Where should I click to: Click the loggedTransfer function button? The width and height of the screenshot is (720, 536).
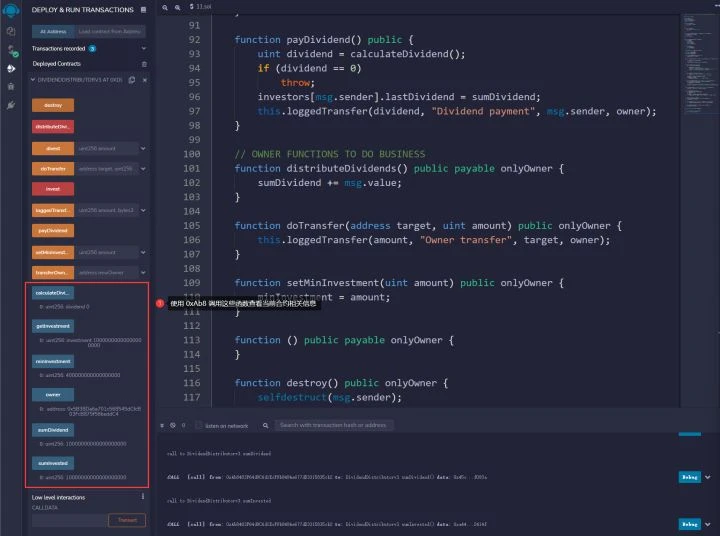coord(53,210)
